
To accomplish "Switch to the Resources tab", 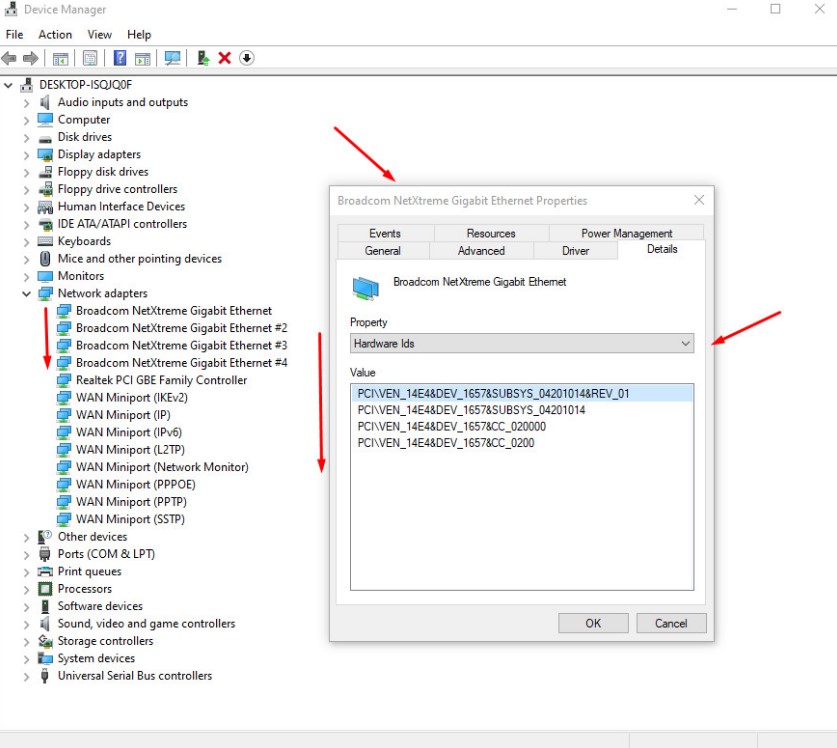I will pos(491,233).
